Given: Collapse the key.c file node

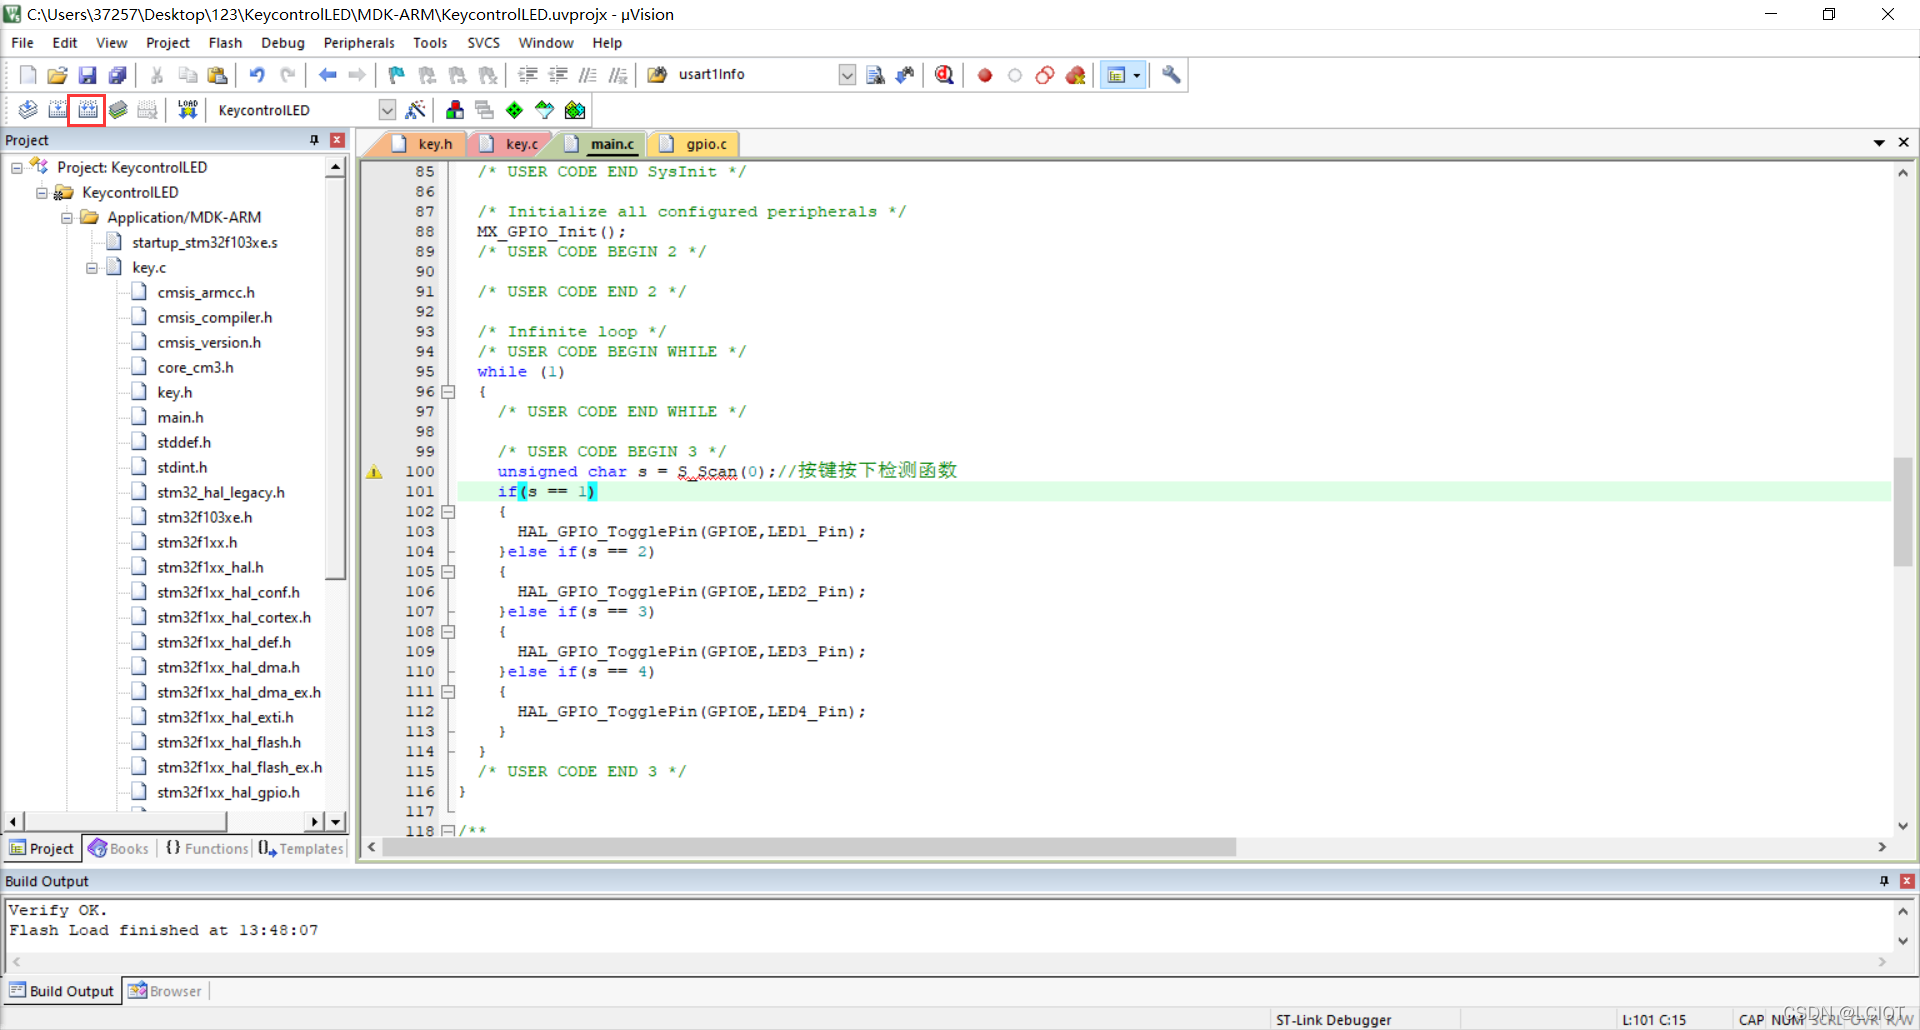Looking at the screenshot, I should coord(92,268).
